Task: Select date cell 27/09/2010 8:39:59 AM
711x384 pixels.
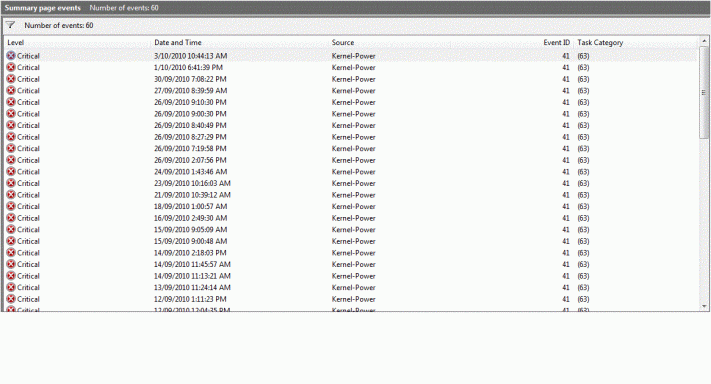Action: (x=190, y=91)
